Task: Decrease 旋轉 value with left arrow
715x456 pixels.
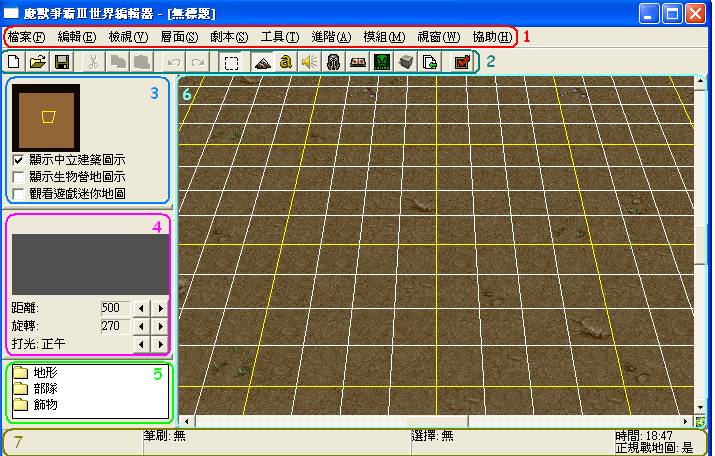Action: (x=141, y=326)
